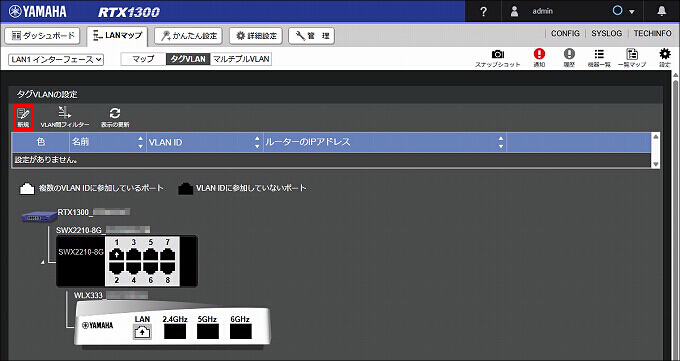
Task: Open the VLAN間フィルター icon
Action: [65, 117]
